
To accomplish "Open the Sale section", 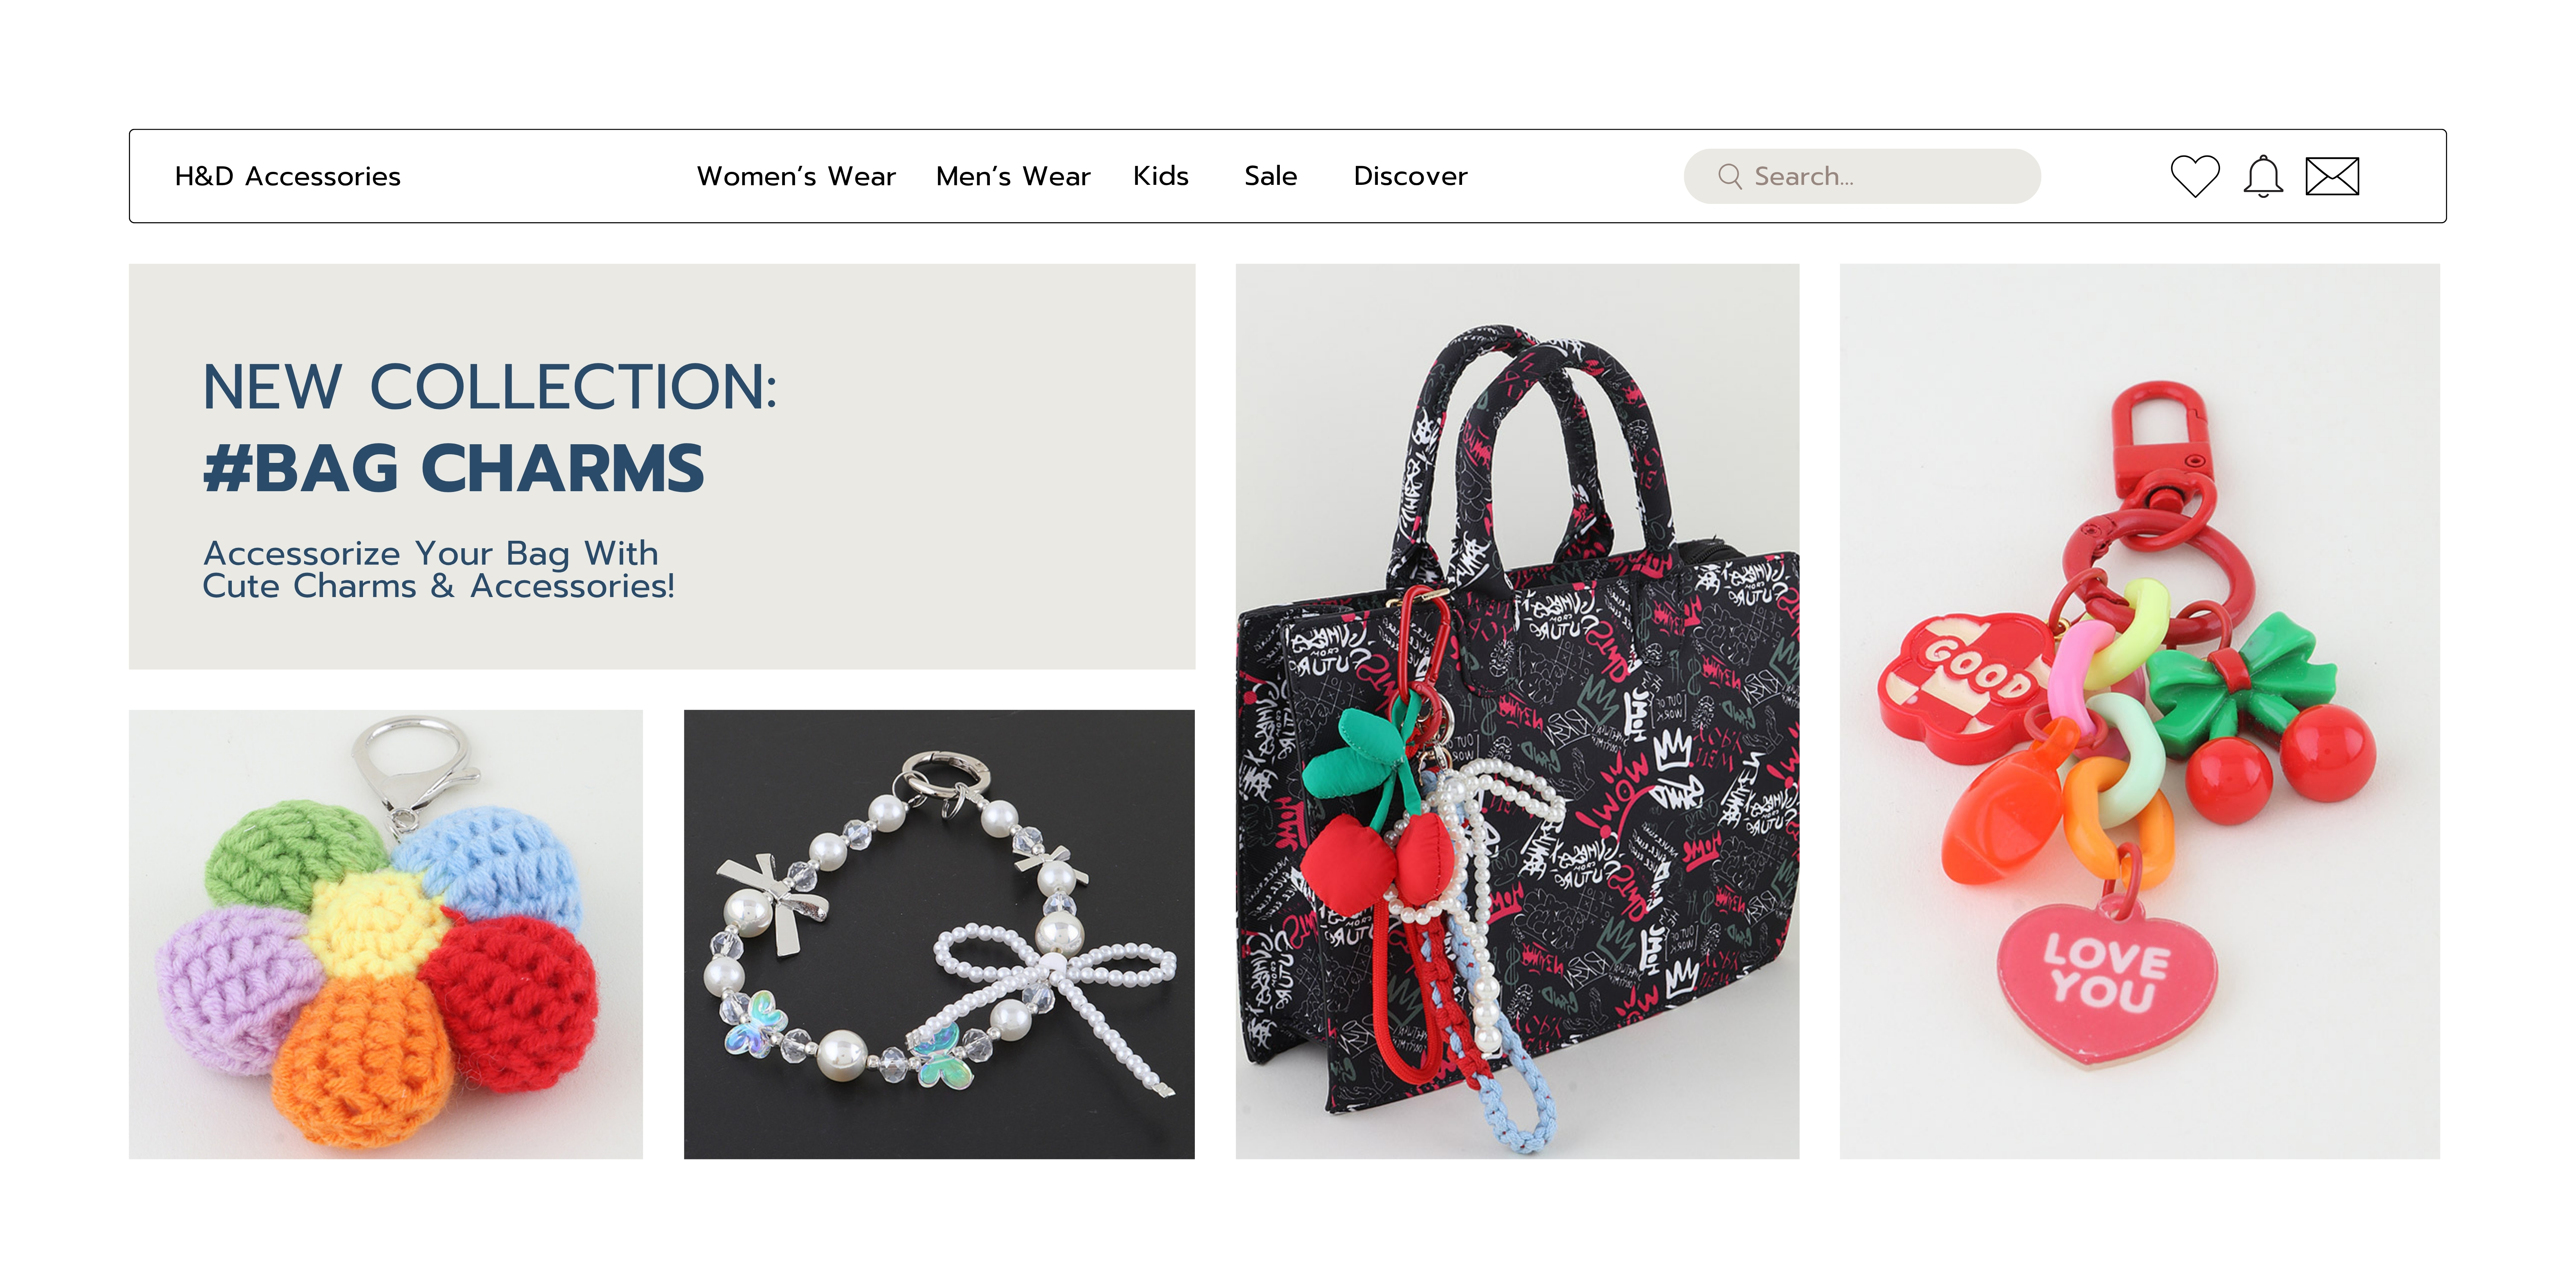I will pos(1271,176).
